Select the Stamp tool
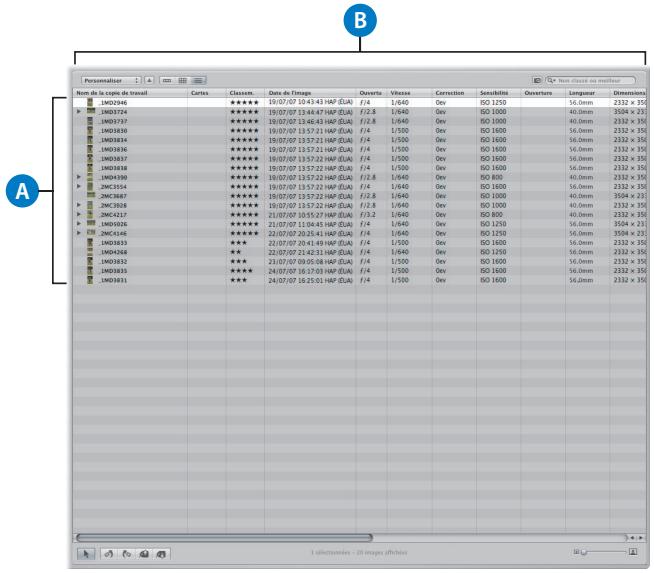Image resolution: width=654 pixels, height=573 pixels. click(x=161, y=554)
